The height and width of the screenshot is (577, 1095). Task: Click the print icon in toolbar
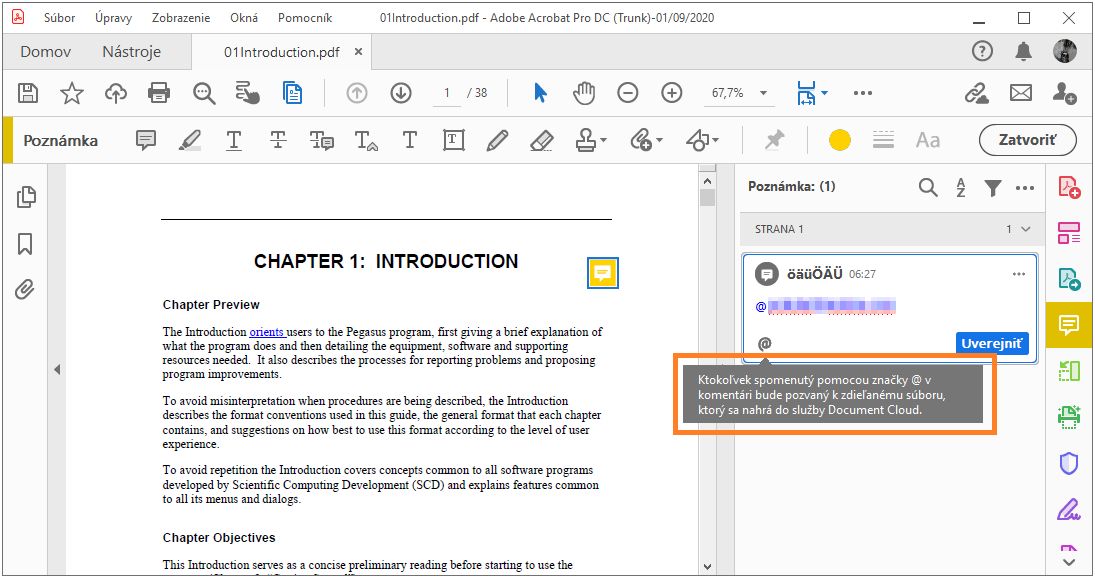coord(159,93)
